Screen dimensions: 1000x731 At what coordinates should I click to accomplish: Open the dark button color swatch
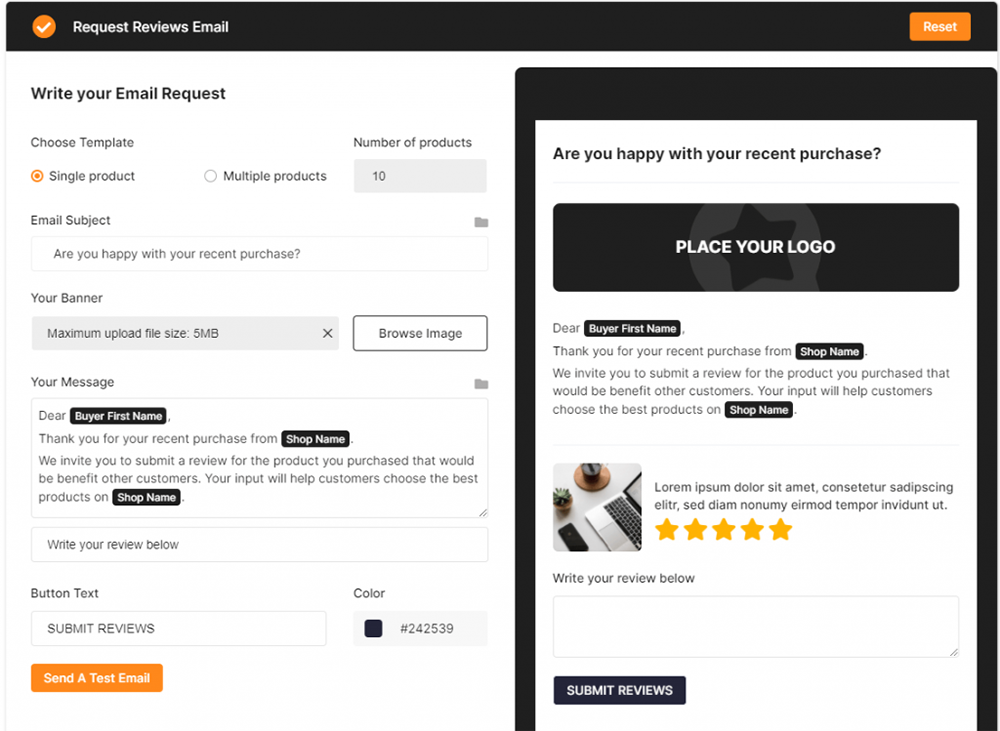pyautogui.click(x=373, y=628)
